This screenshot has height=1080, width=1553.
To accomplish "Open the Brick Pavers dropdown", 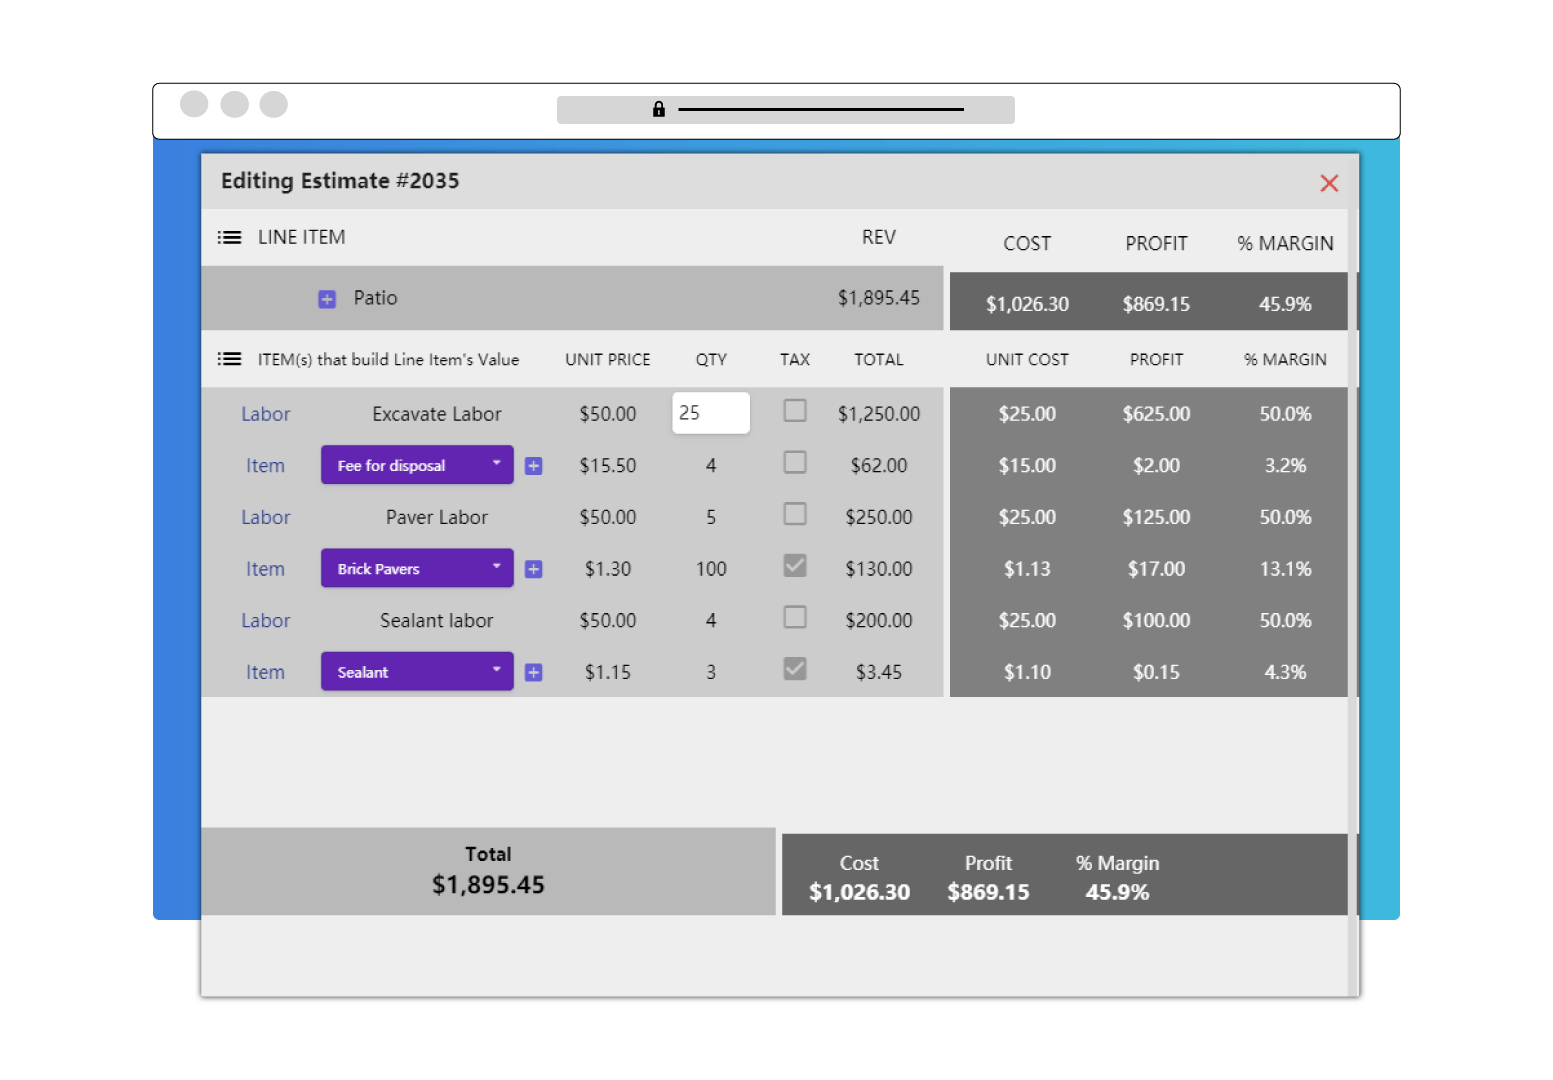I will (x=497, y=568).
